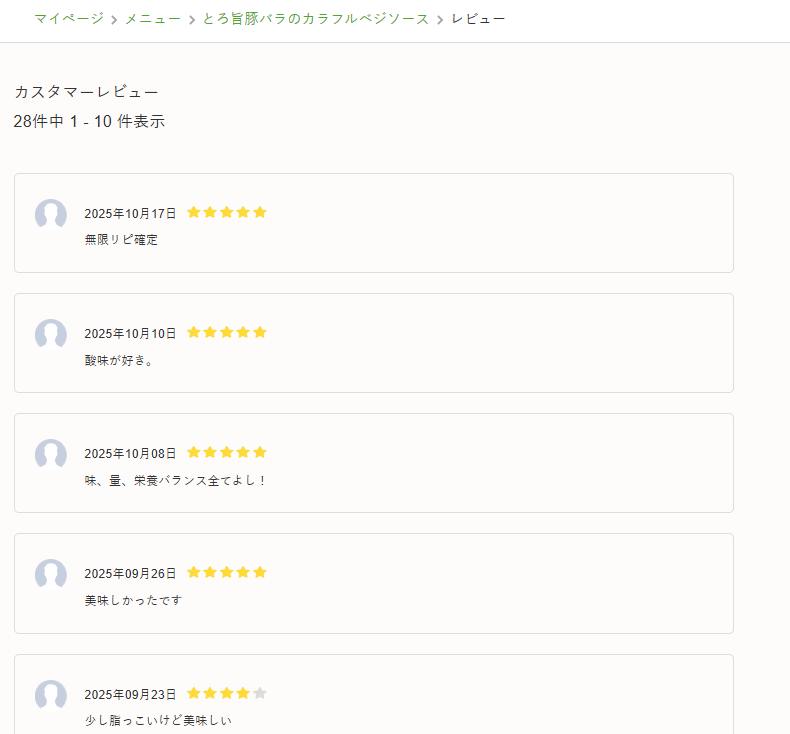Click star rating on 2025年10月08日 review
The image size is (790, 734).
[x=227, y=452]
